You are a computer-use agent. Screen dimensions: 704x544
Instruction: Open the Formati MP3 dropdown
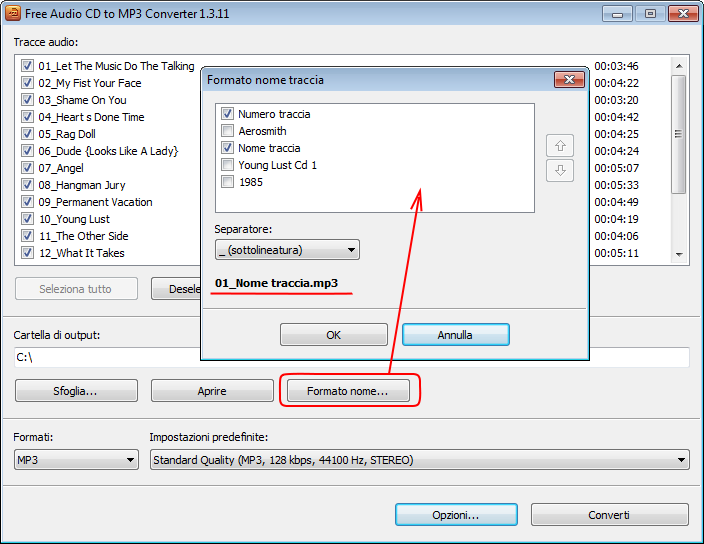[x=76, y=460]
